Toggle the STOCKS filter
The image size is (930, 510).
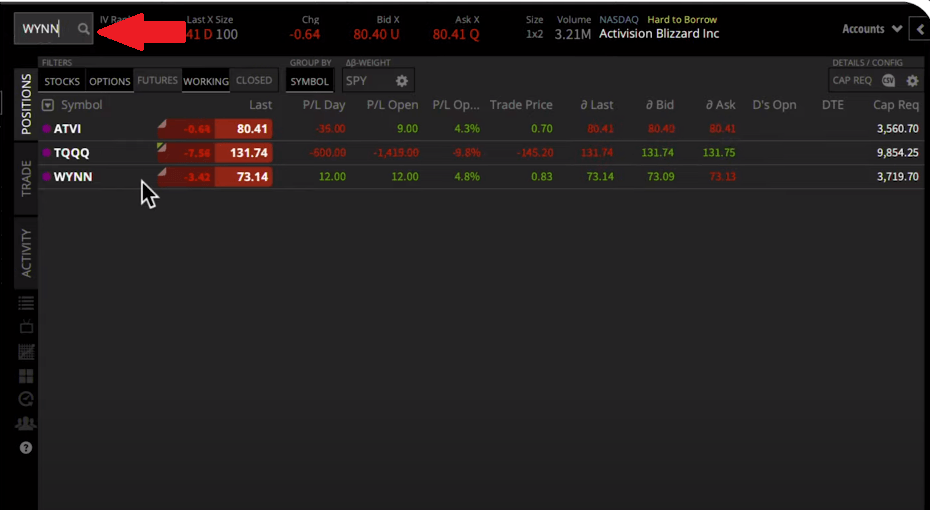62,81
